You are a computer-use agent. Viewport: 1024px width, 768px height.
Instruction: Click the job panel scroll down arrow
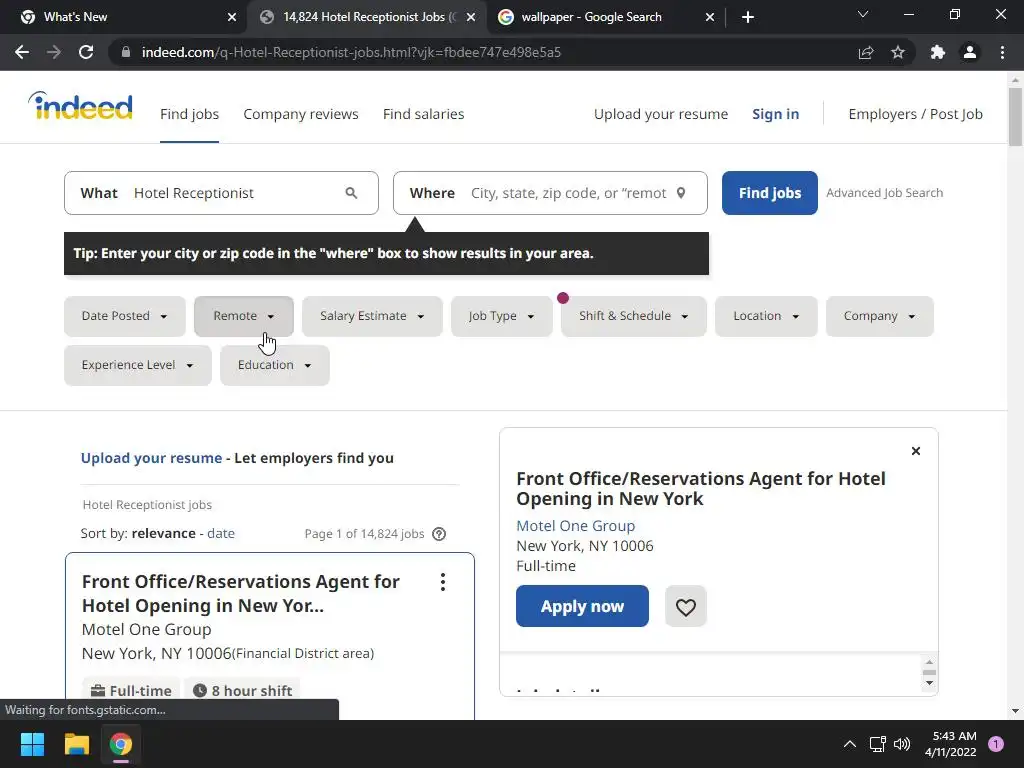click(929, 684)
